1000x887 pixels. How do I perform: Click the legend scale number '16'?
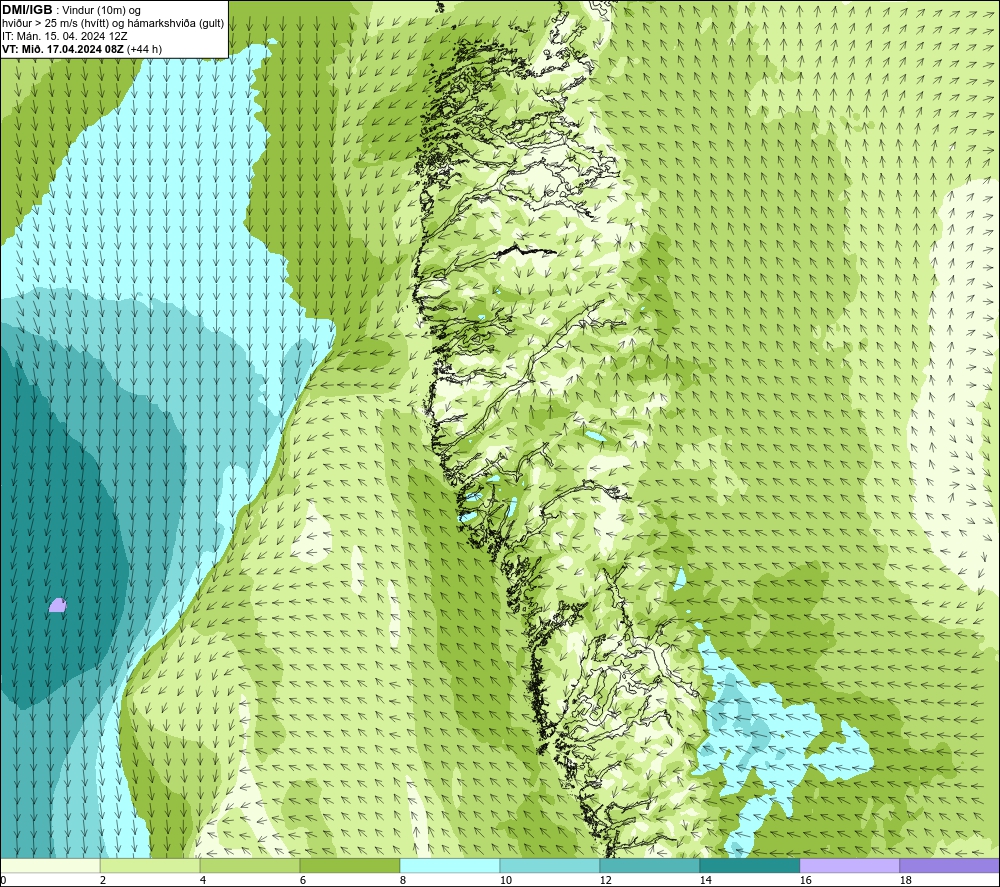[x=805, y=880]
